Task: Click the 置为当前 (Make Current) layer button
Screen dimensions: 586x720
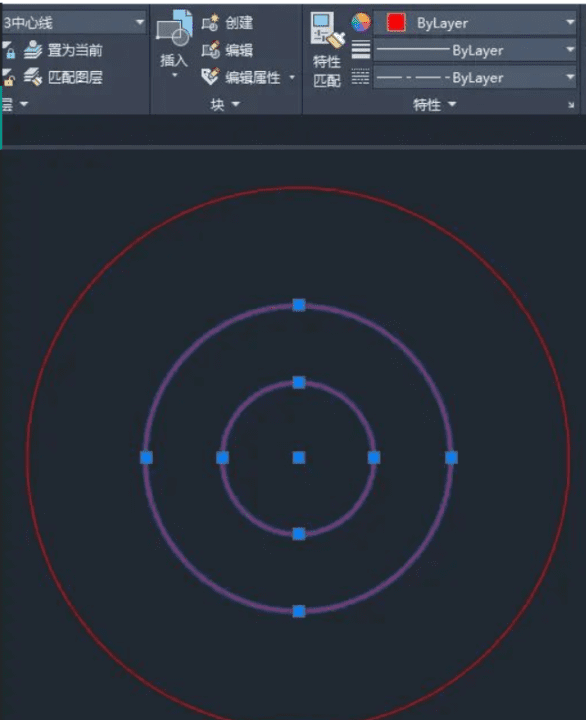Action: point(63,50)
